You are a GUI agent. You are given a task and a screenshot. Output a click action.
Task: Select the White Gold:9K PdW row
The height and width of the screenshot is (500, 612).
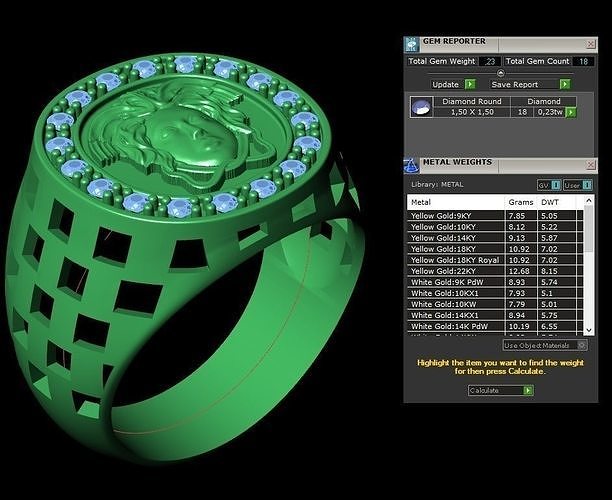coord(495,282)
